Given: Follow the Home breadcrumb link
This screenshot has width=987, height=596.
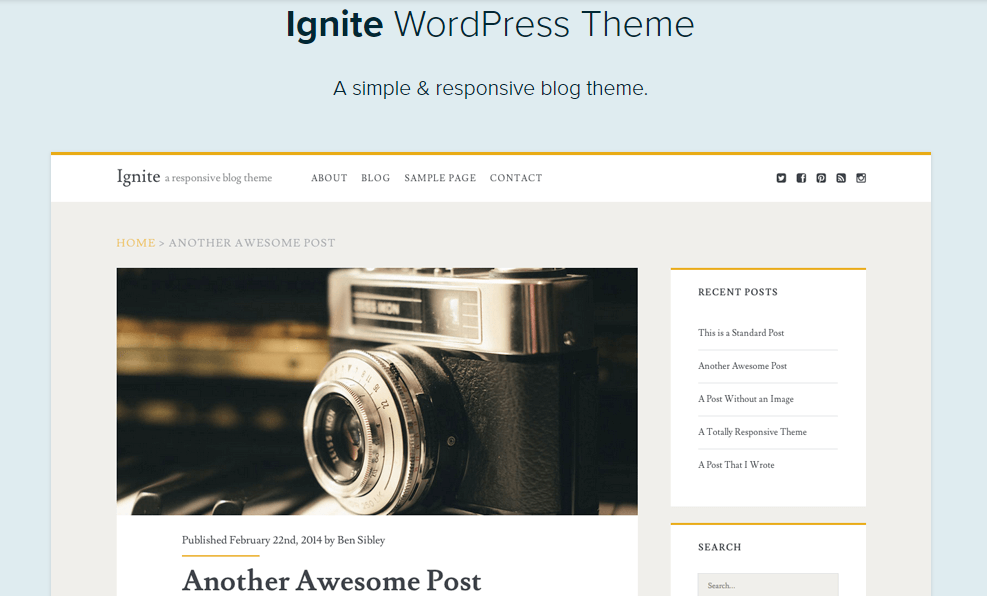Looking at the screenshot, I should 136,243.
